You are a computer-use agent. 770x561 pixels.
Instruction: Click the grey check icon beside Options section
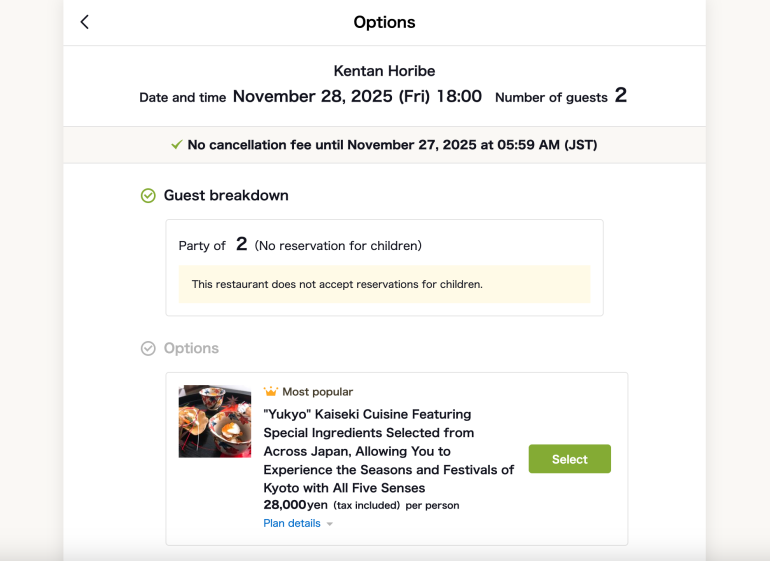tap(148, 348)
